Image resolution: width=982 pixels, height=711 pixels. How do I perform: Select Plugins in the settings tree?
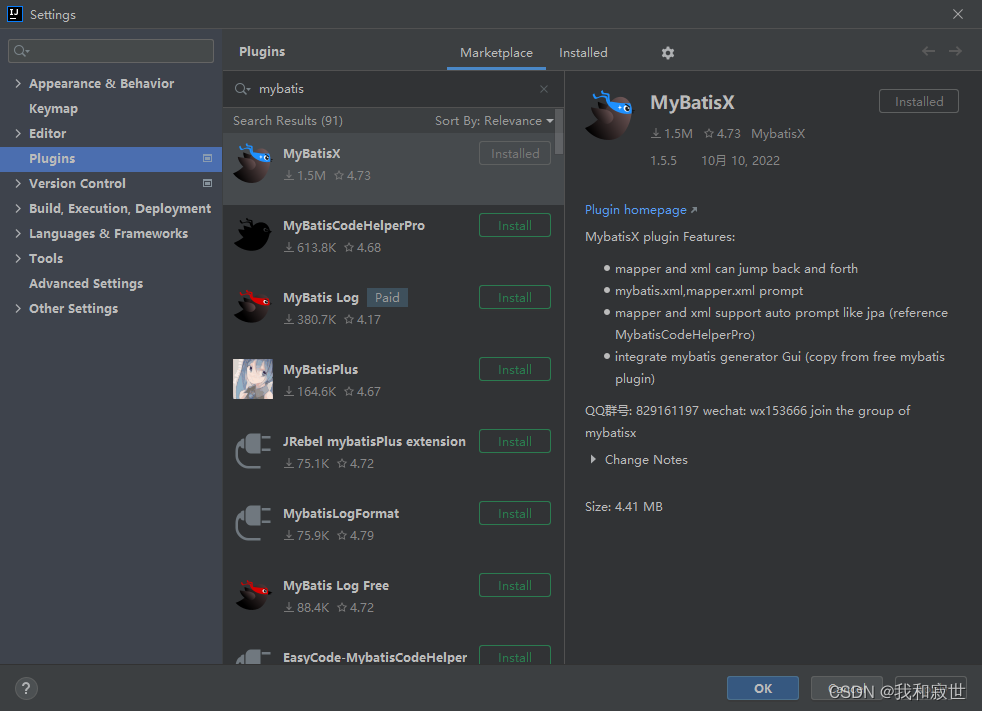(111, 158)
